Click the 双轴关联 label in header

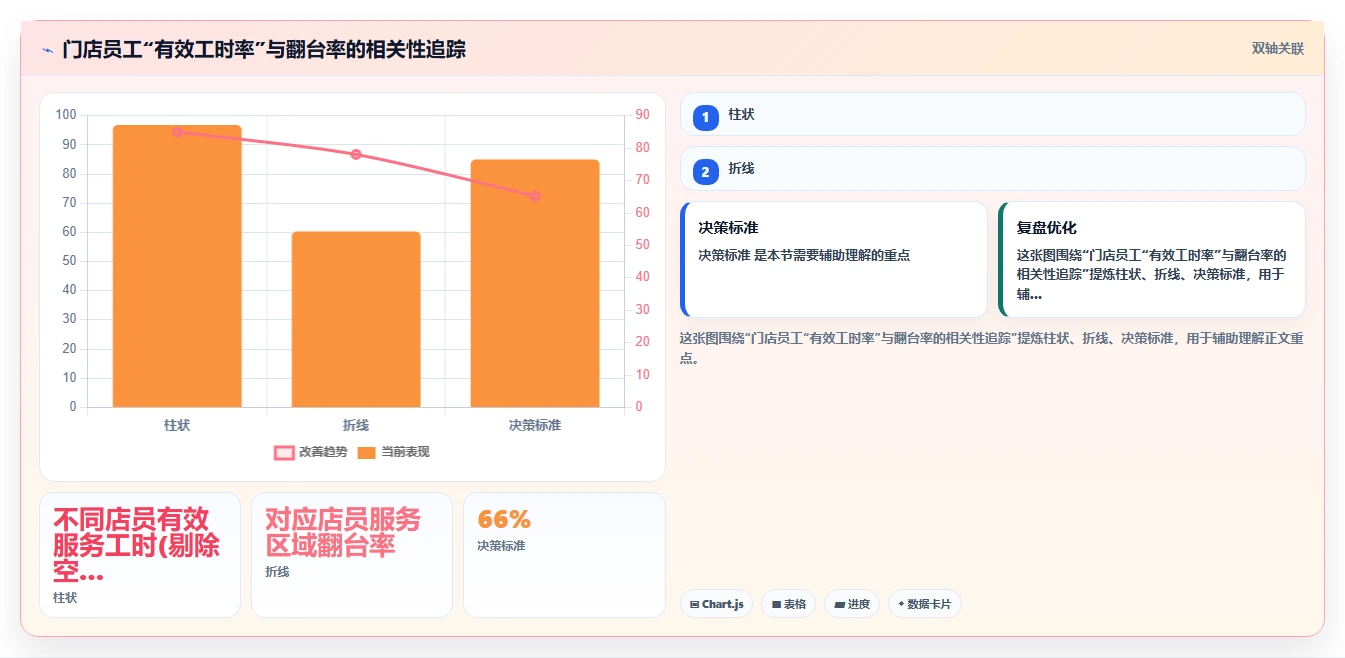(x=1278, y=48)
